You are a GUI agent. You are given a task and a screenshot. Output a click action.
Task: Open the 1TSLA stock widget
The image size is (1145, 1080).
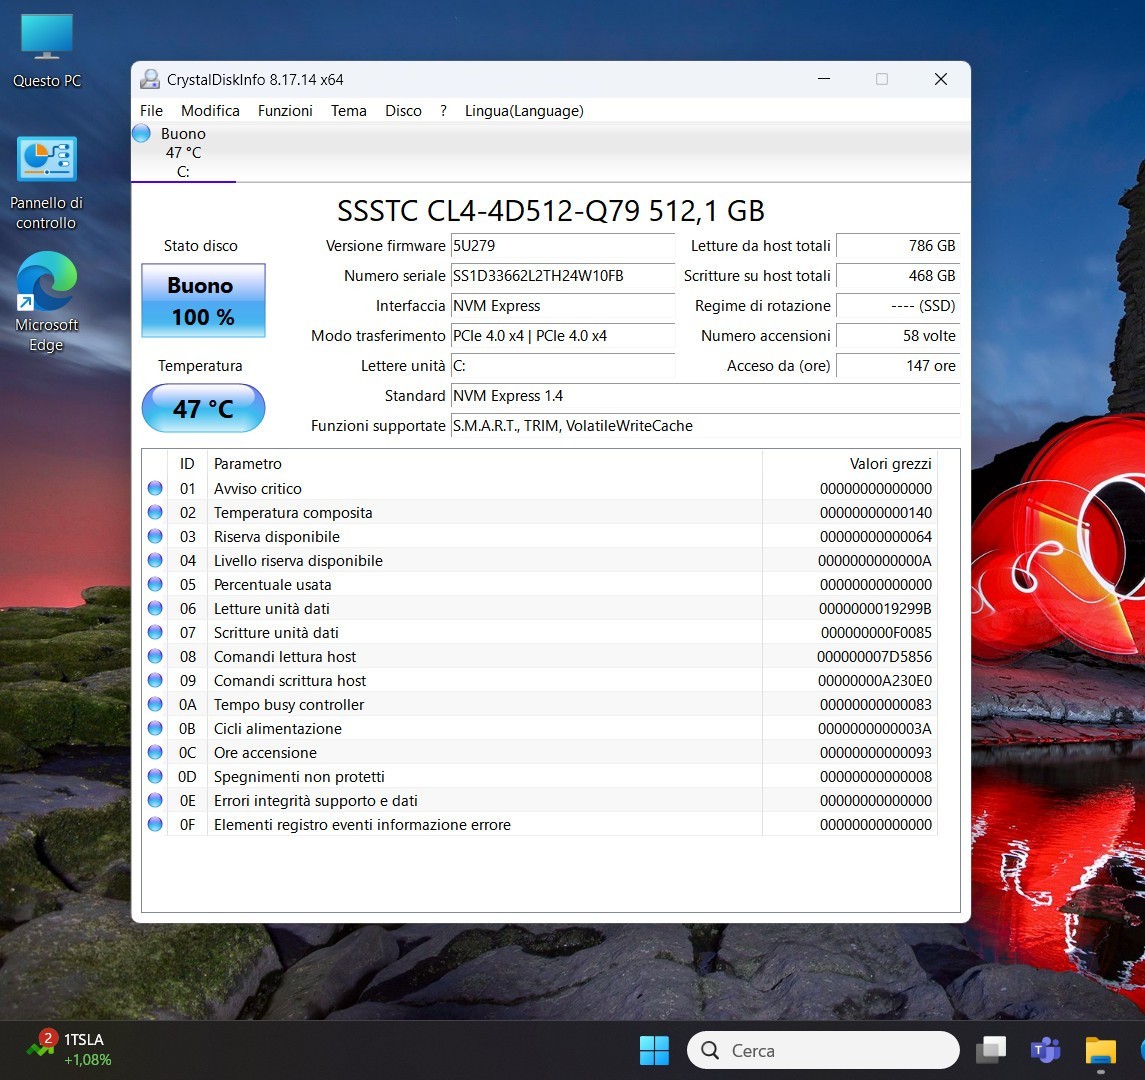[x=70, y=1049]
